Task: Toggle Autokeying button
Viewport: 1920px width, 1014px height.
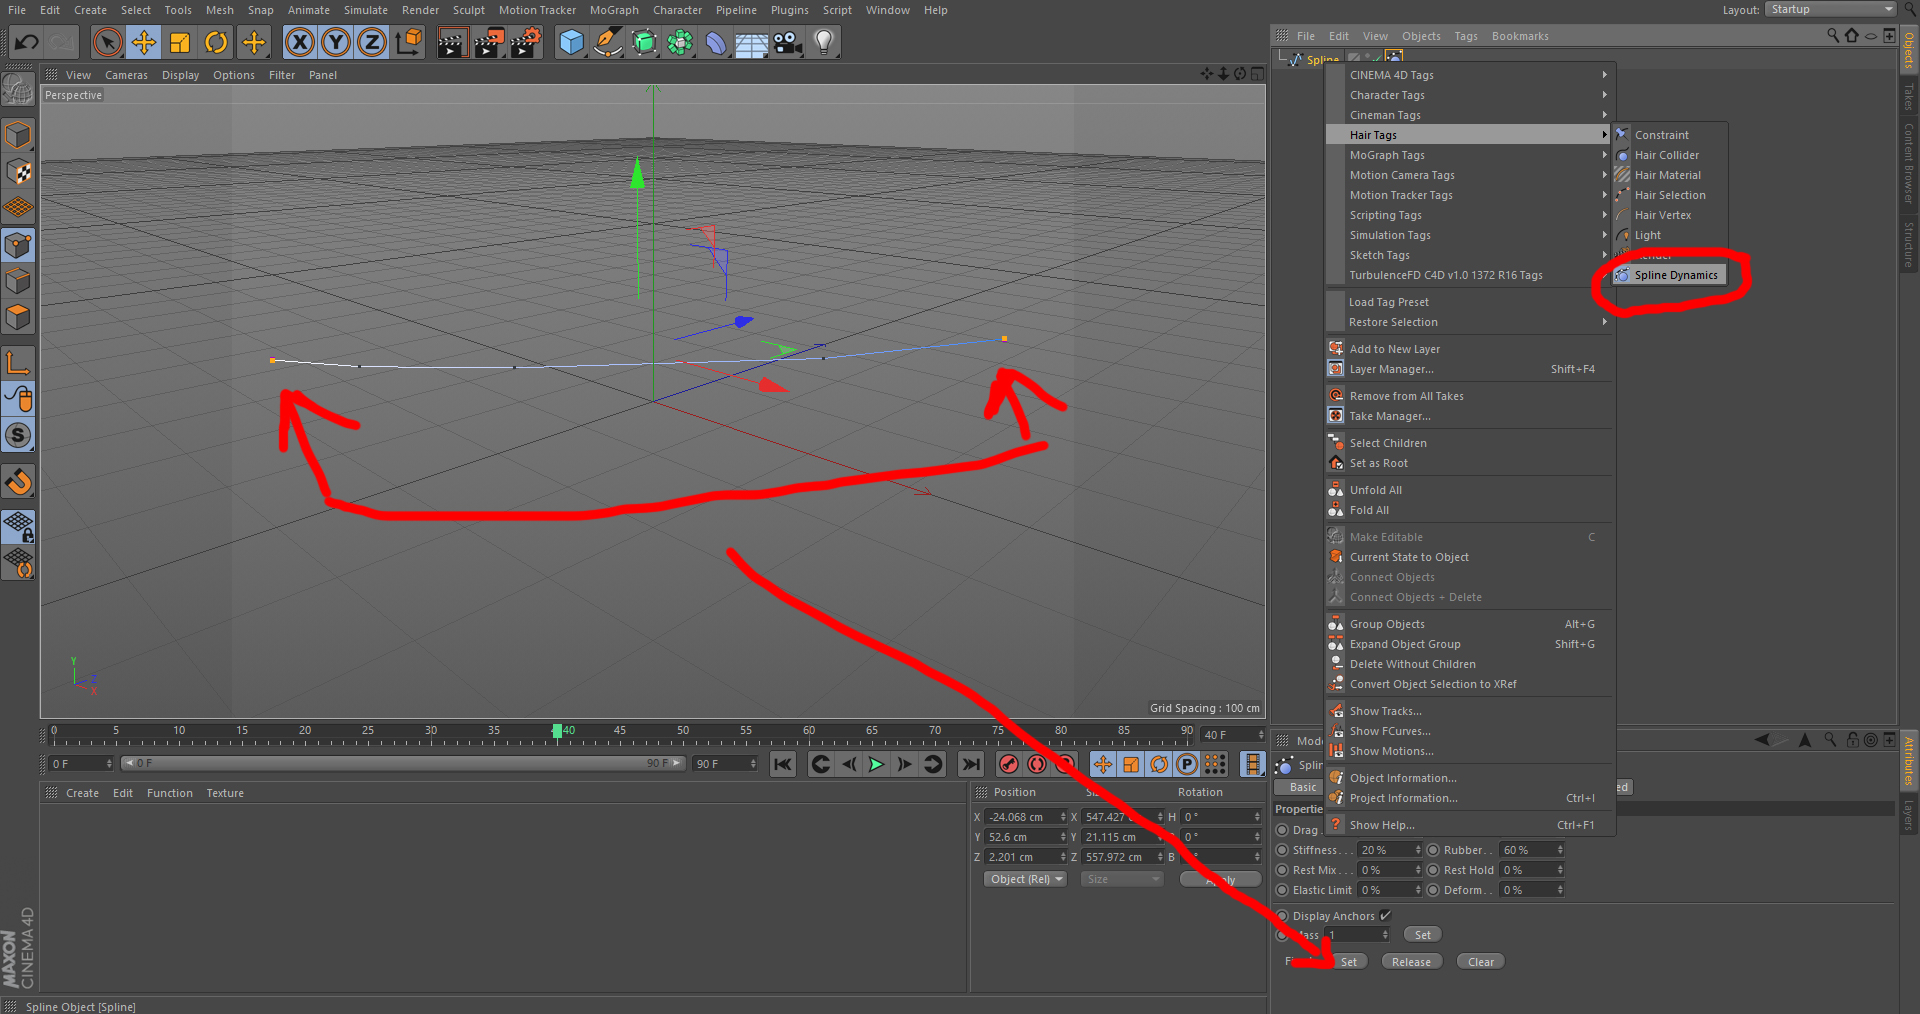Action: 1037,764
